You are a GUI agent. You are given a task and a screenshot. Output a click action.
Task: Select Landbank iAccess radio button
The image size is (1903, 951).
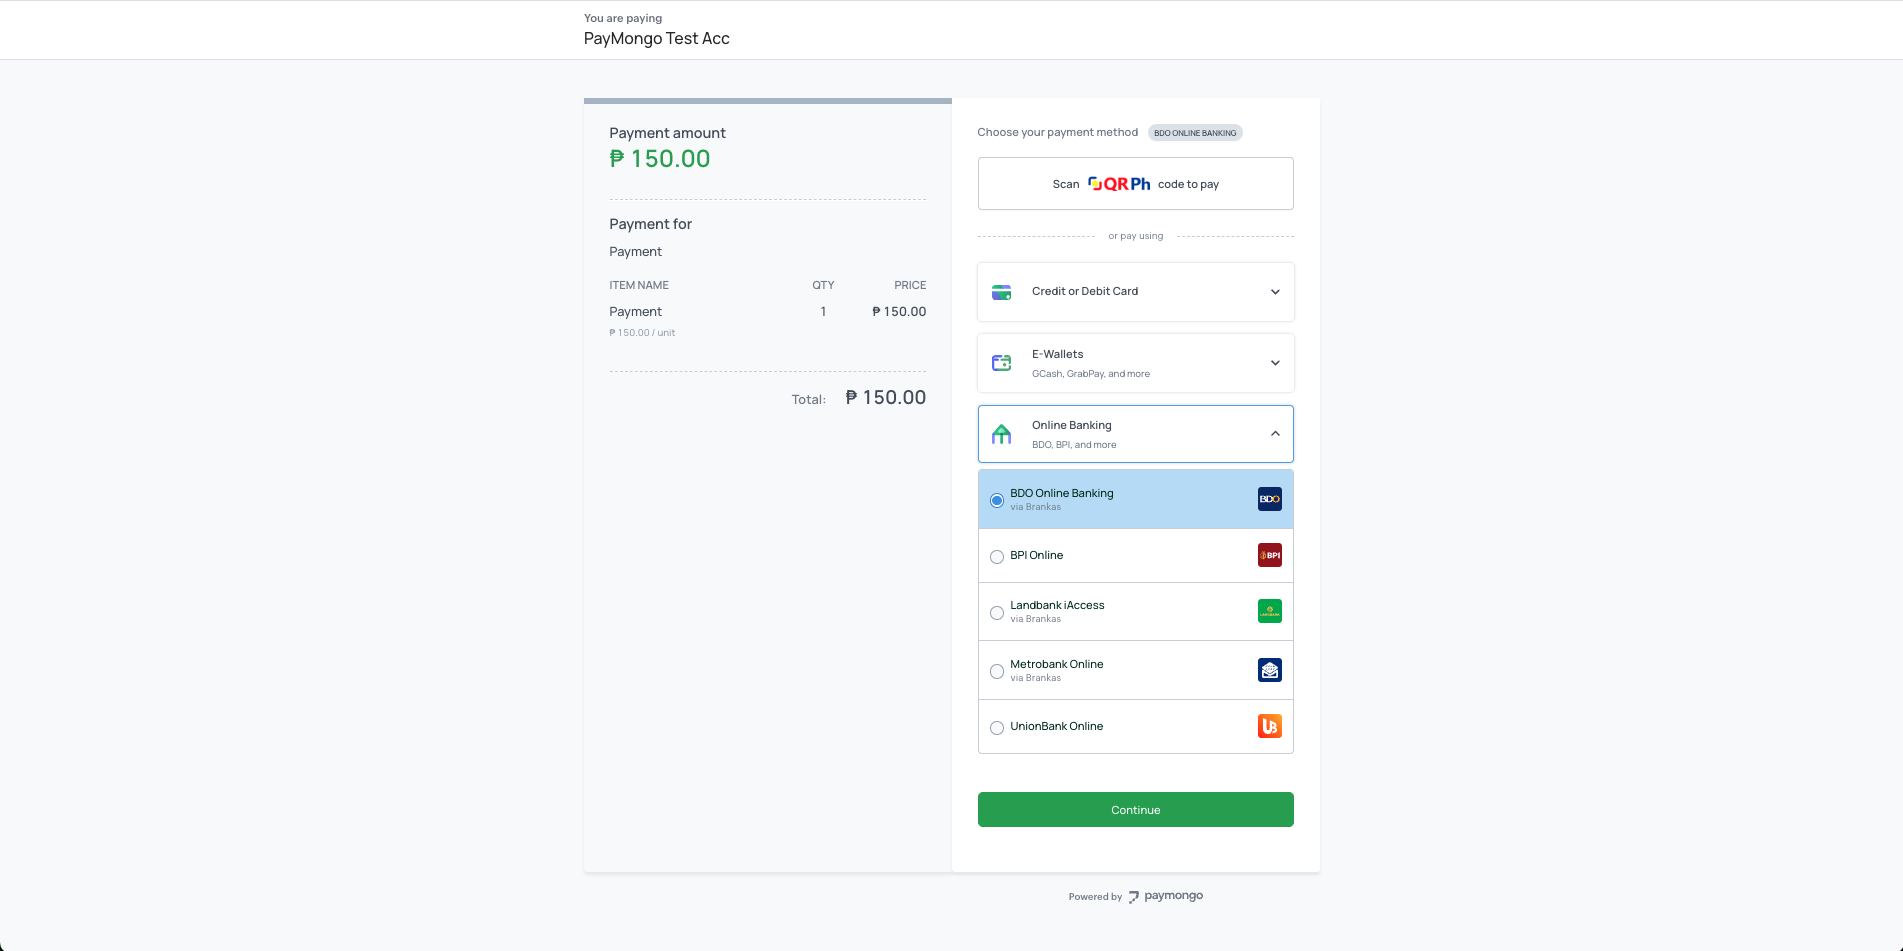click(x=997, y=613)
